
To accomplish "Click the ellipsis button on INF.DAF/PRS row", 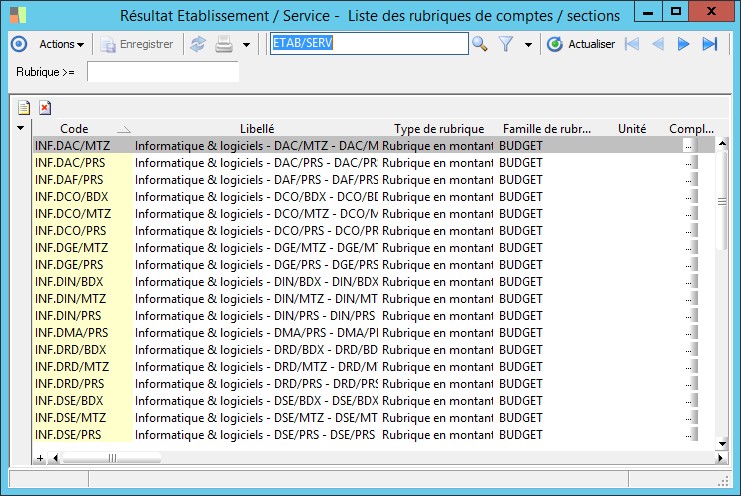I will point(689,180).
